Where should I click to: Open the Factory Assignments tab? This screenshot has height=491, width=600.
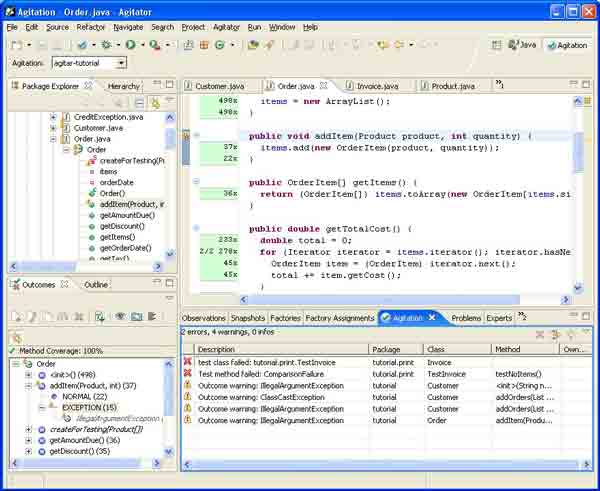339,318
